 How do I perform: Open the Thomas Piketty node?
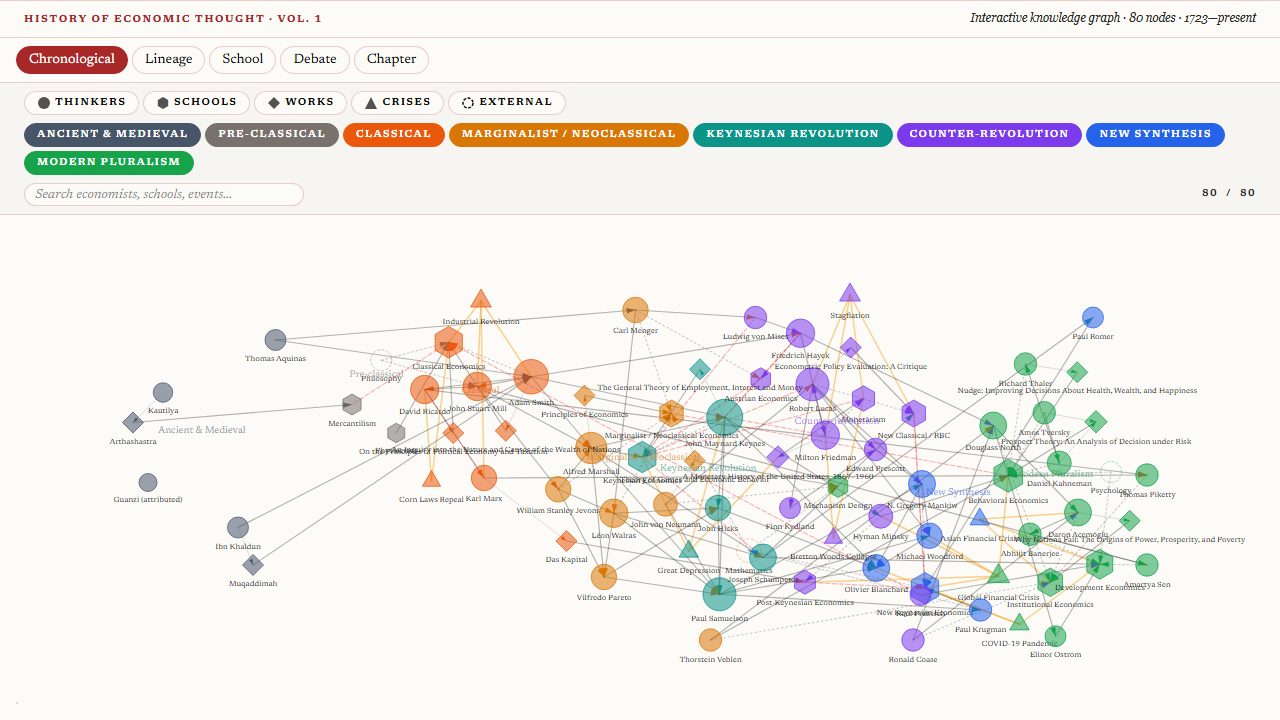tap(1147, 475)
